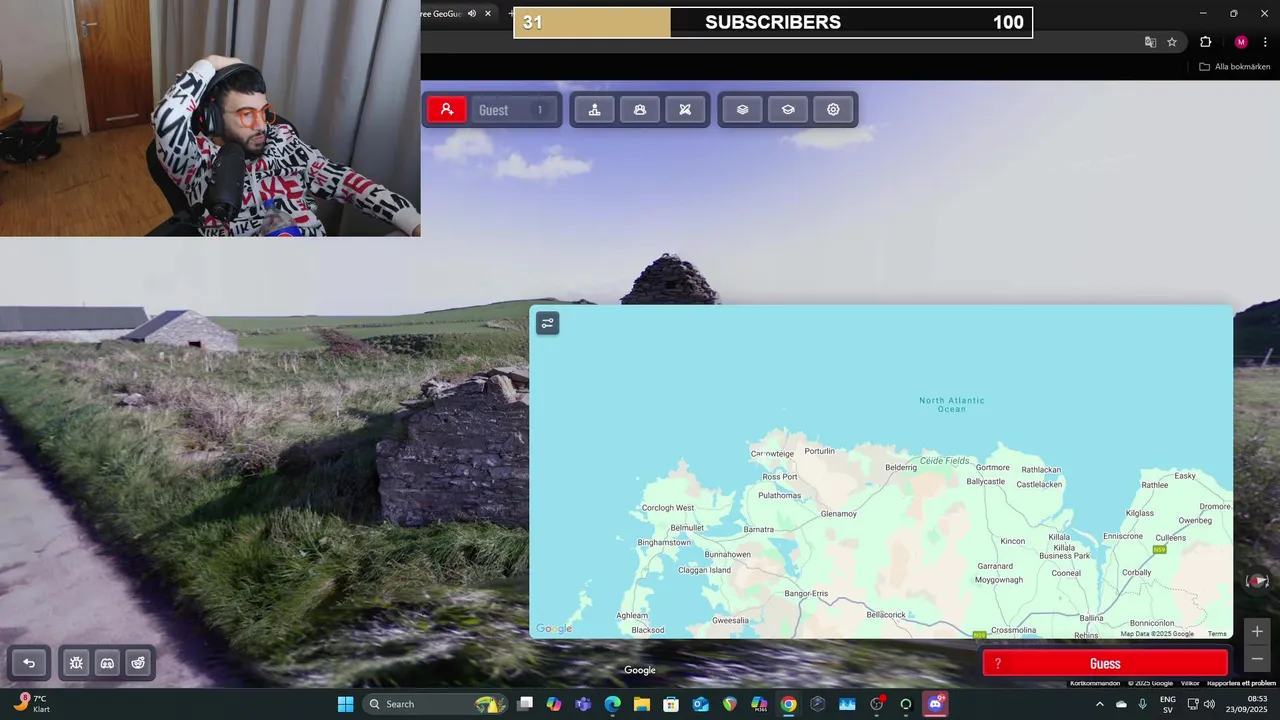Click Rapportera ett problem link
The width and height of the screenshot is (1280, 720).
click(x=1242, y=683)
